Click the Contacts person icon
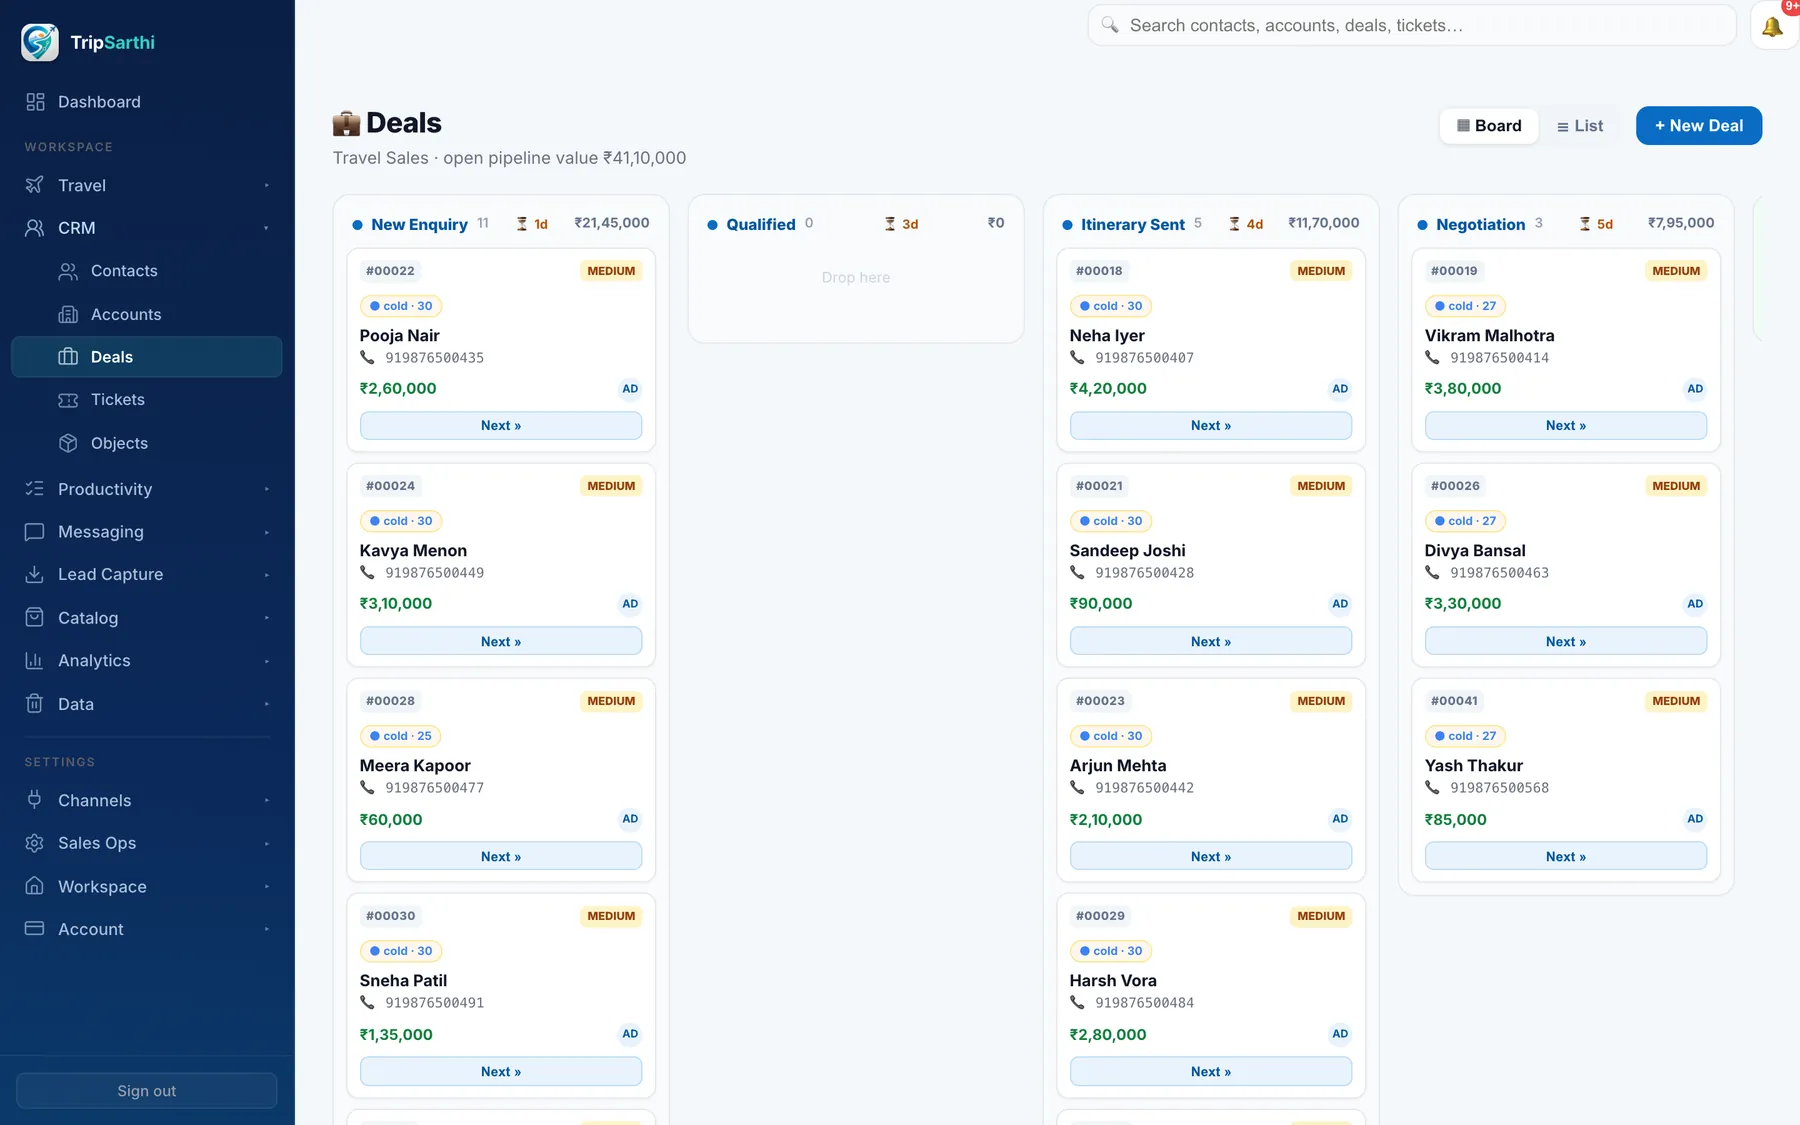1800x1125 pixels. click(x=68, y=271)
